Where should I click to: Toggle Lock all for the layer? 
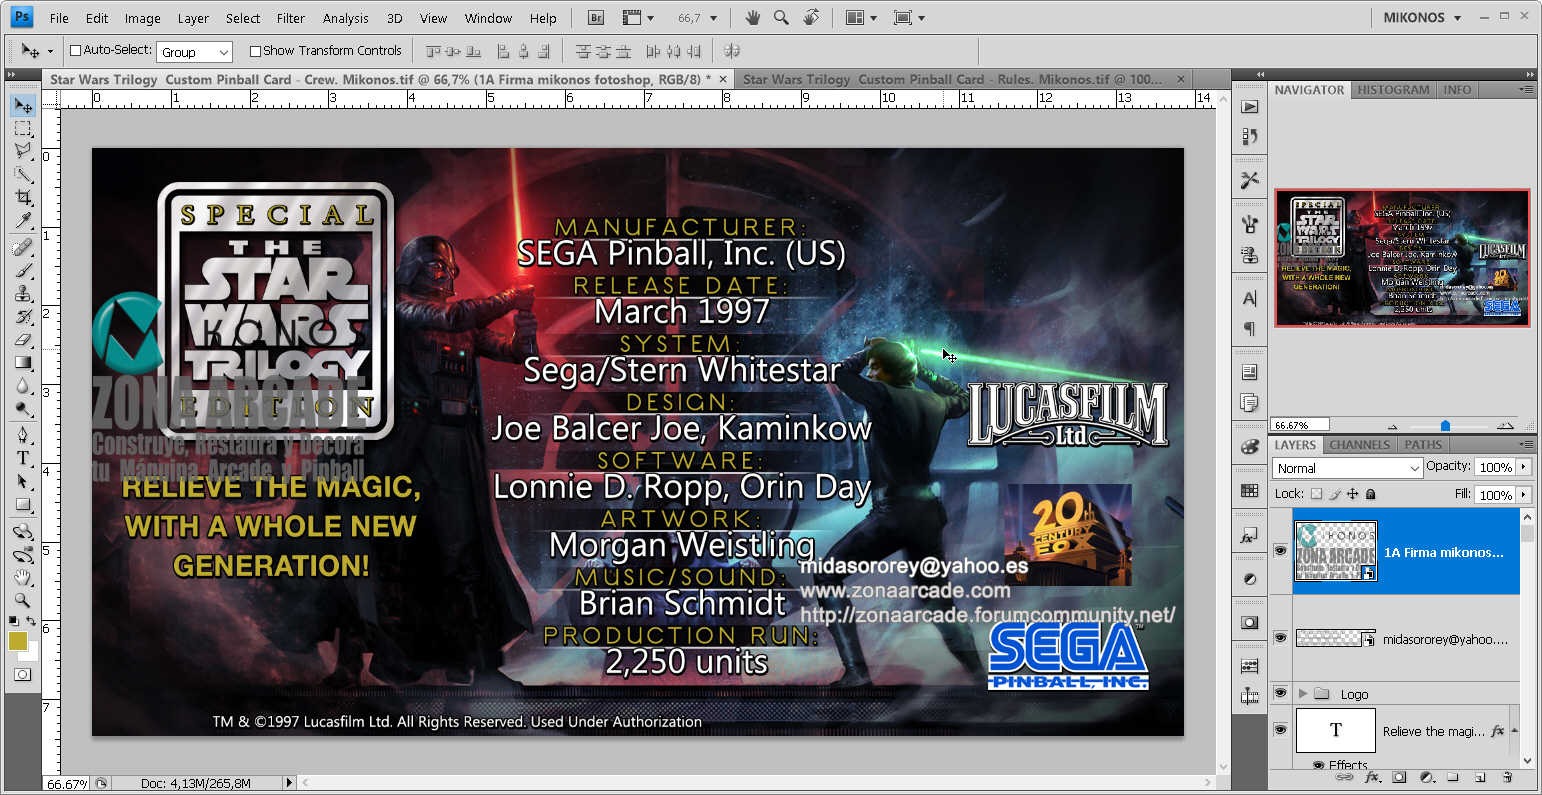[1371, 494]
